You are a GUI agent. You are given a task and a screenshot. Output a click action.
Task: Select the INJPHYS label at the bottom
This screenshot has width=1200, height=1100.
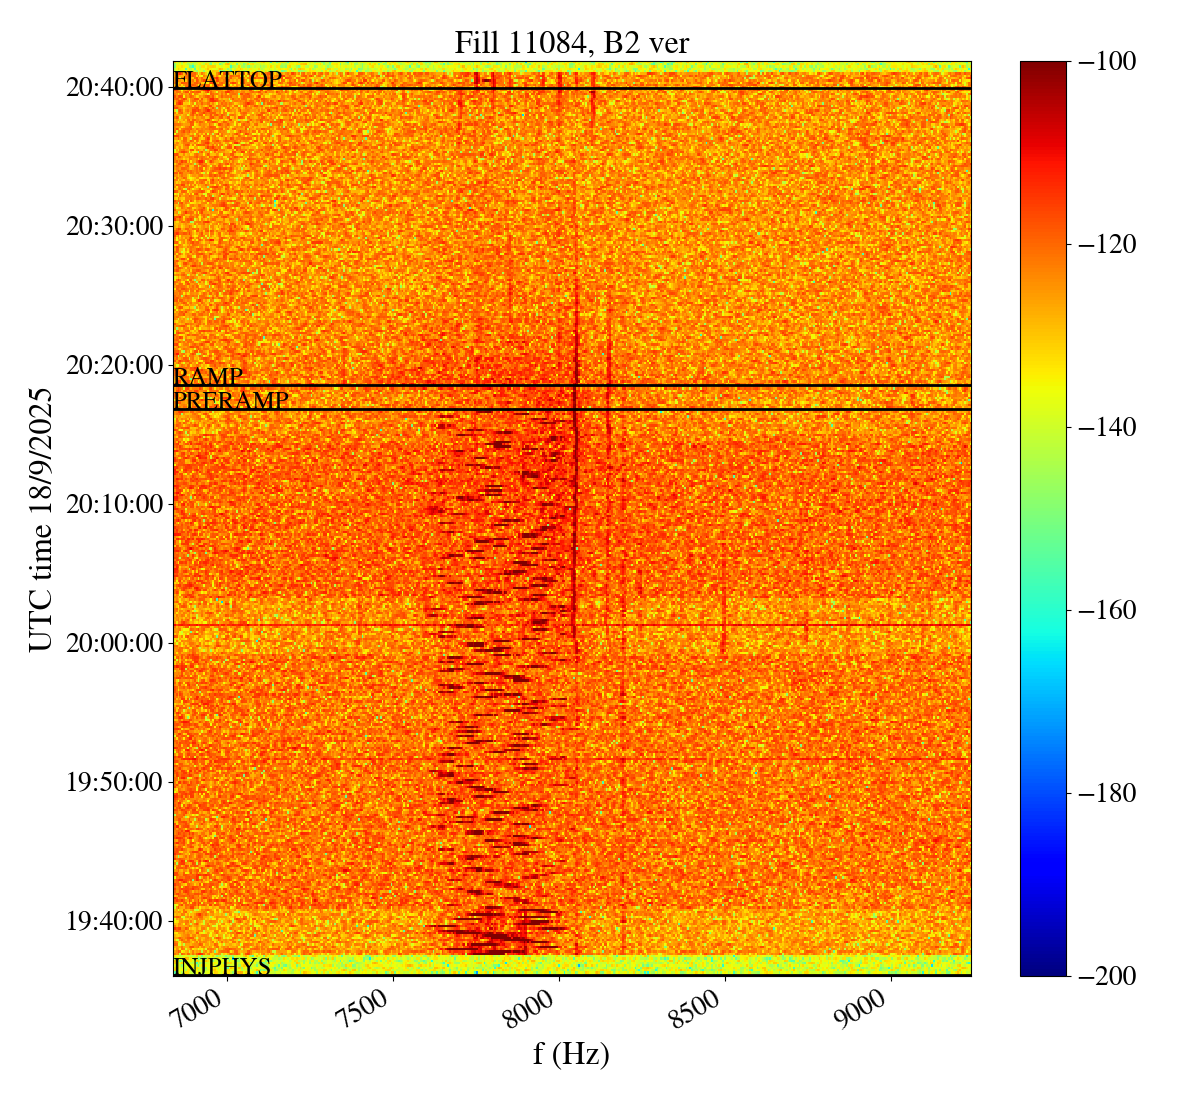click(x=222, y=967)
